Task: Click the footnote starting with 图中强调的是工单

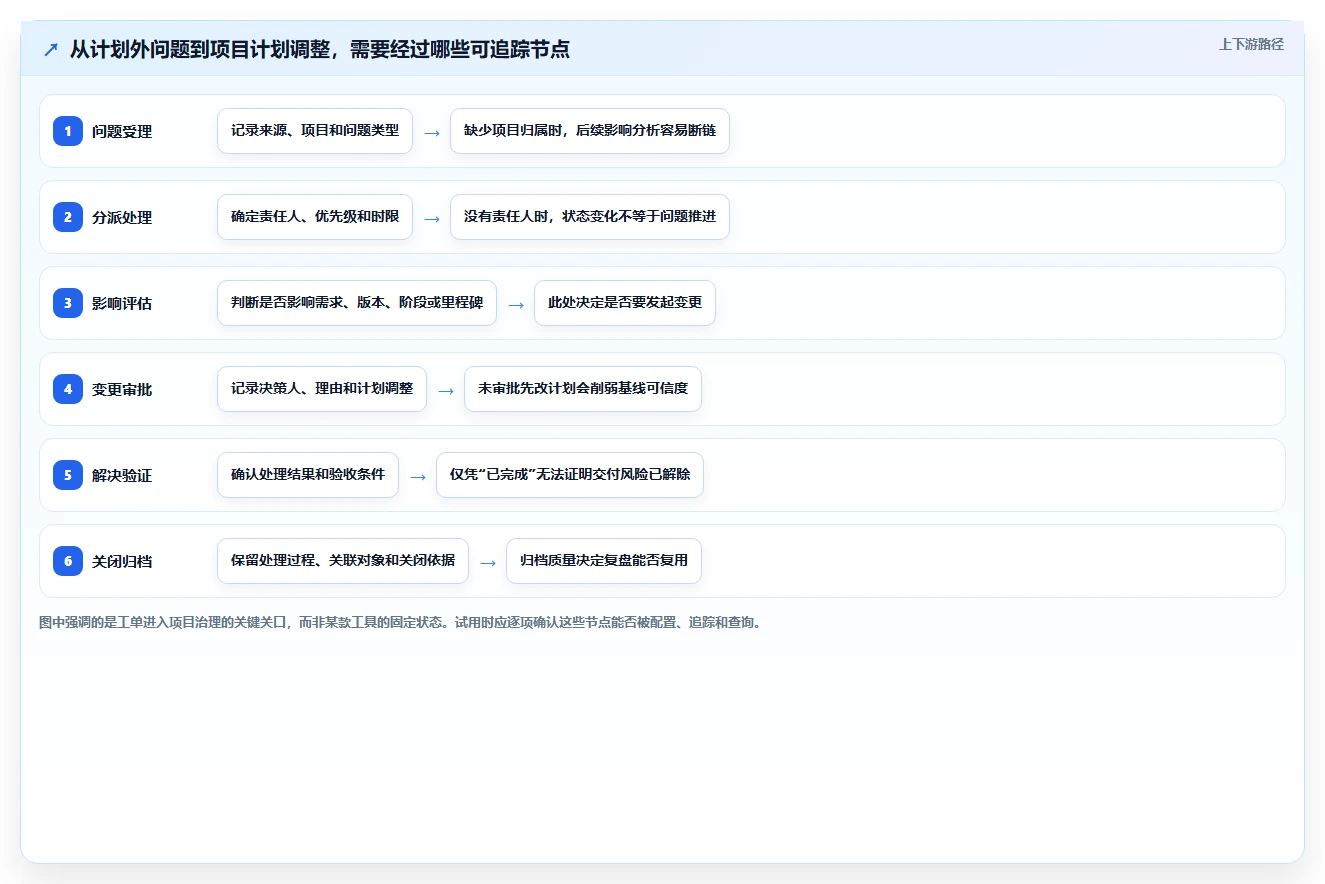Action: tap(400, 622)
